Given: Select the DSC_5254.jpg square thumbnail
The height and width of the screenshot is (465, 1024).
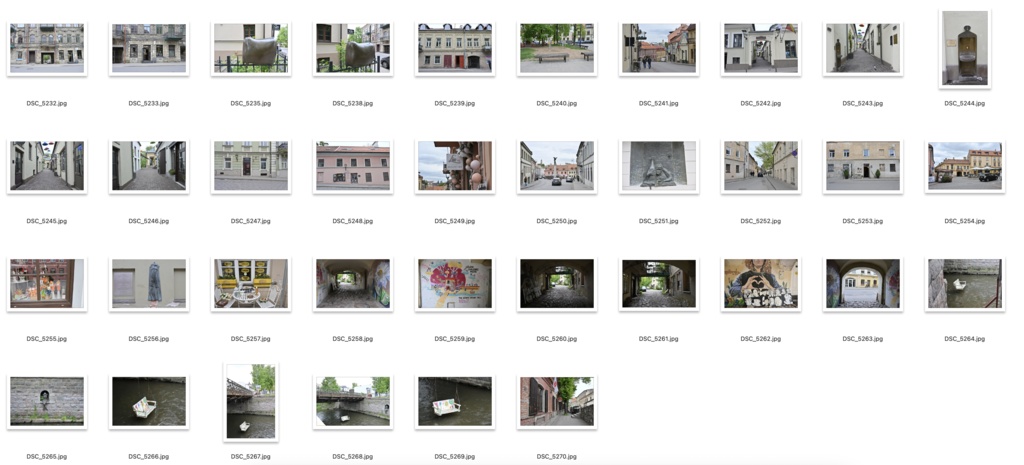Looking at the screenshot, I should pyautogui.click(x=965, y=167).
